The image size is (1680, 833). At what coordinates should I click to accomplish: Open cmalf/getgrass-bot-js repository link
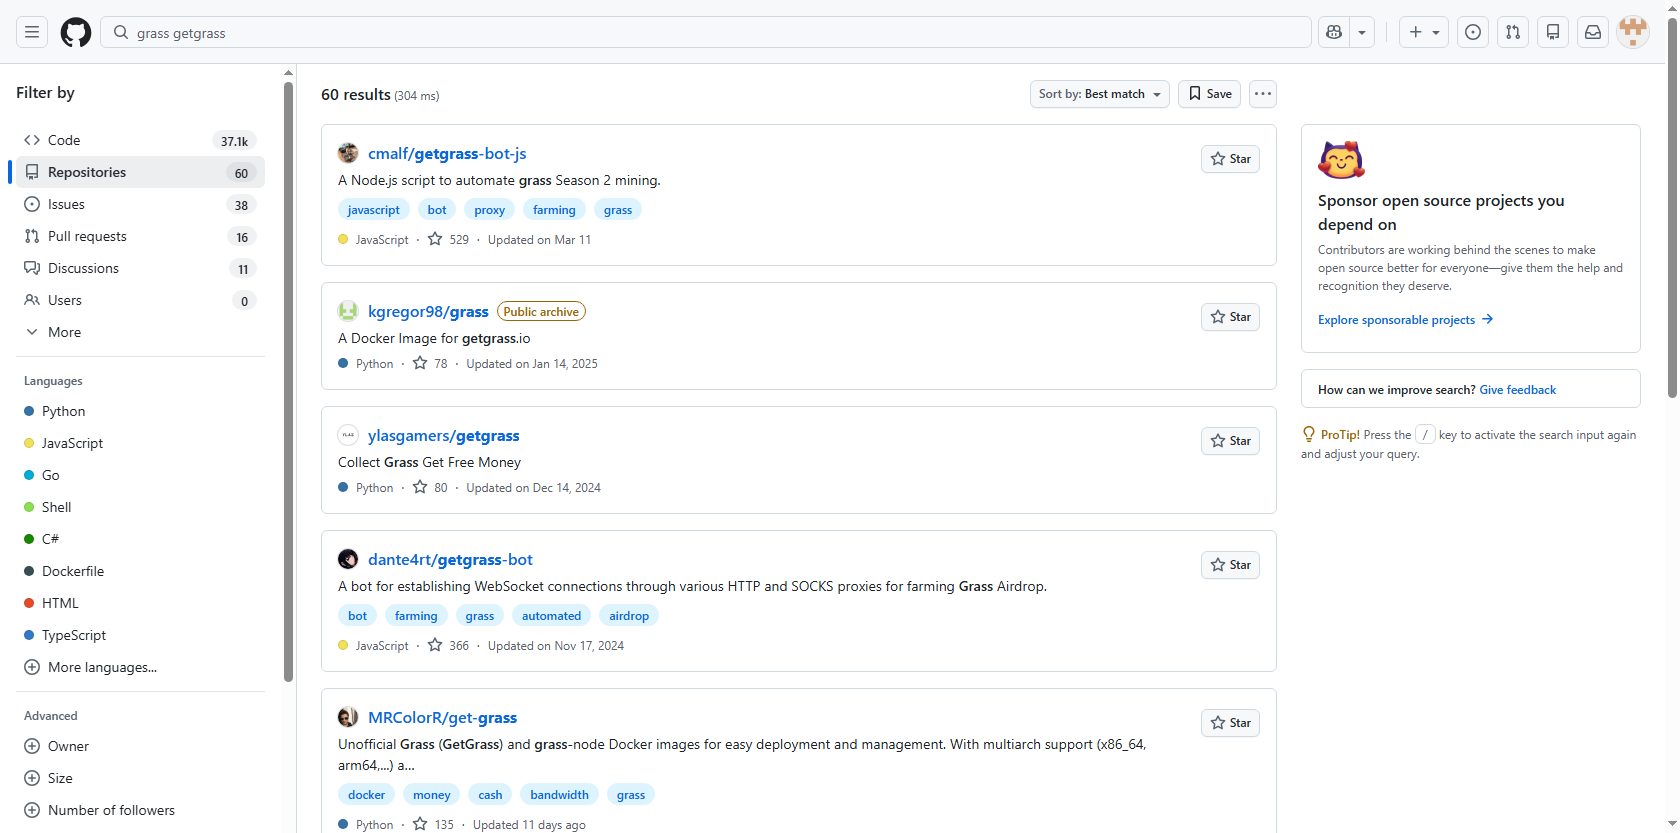pyautogui.click(x=447, y=153)
